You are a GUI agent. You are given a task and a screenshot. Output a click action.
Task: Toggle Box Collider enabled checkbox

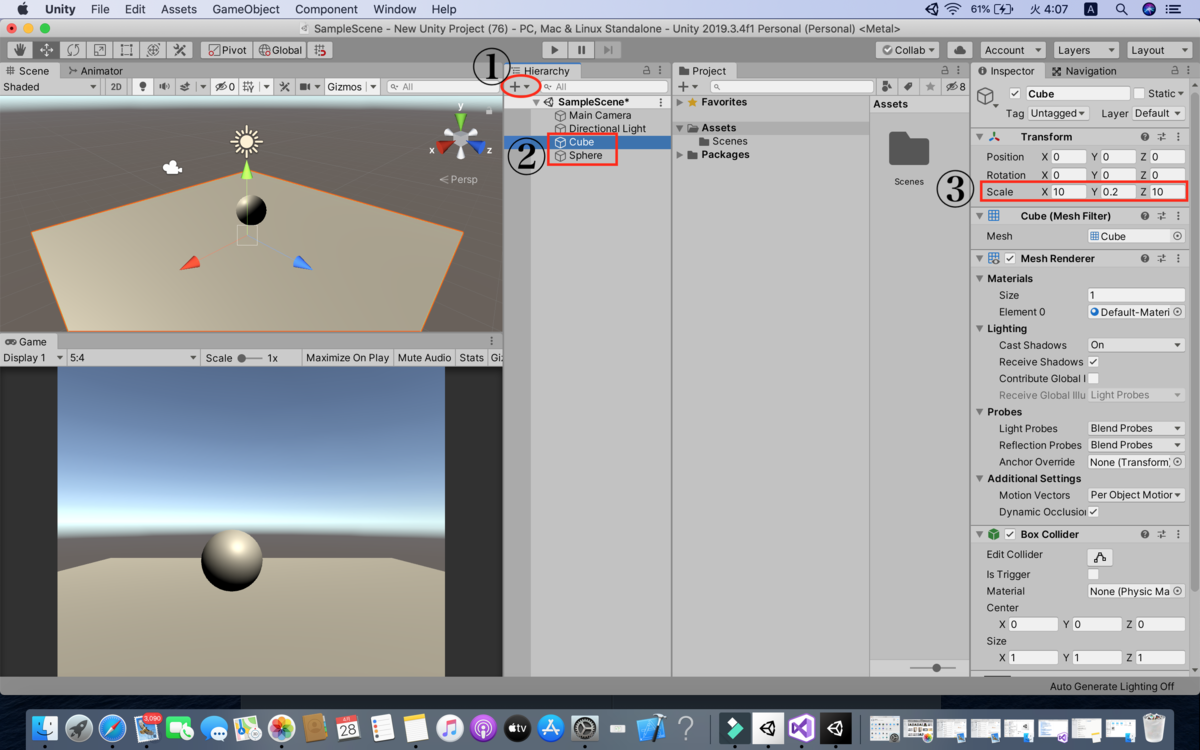1010,535
